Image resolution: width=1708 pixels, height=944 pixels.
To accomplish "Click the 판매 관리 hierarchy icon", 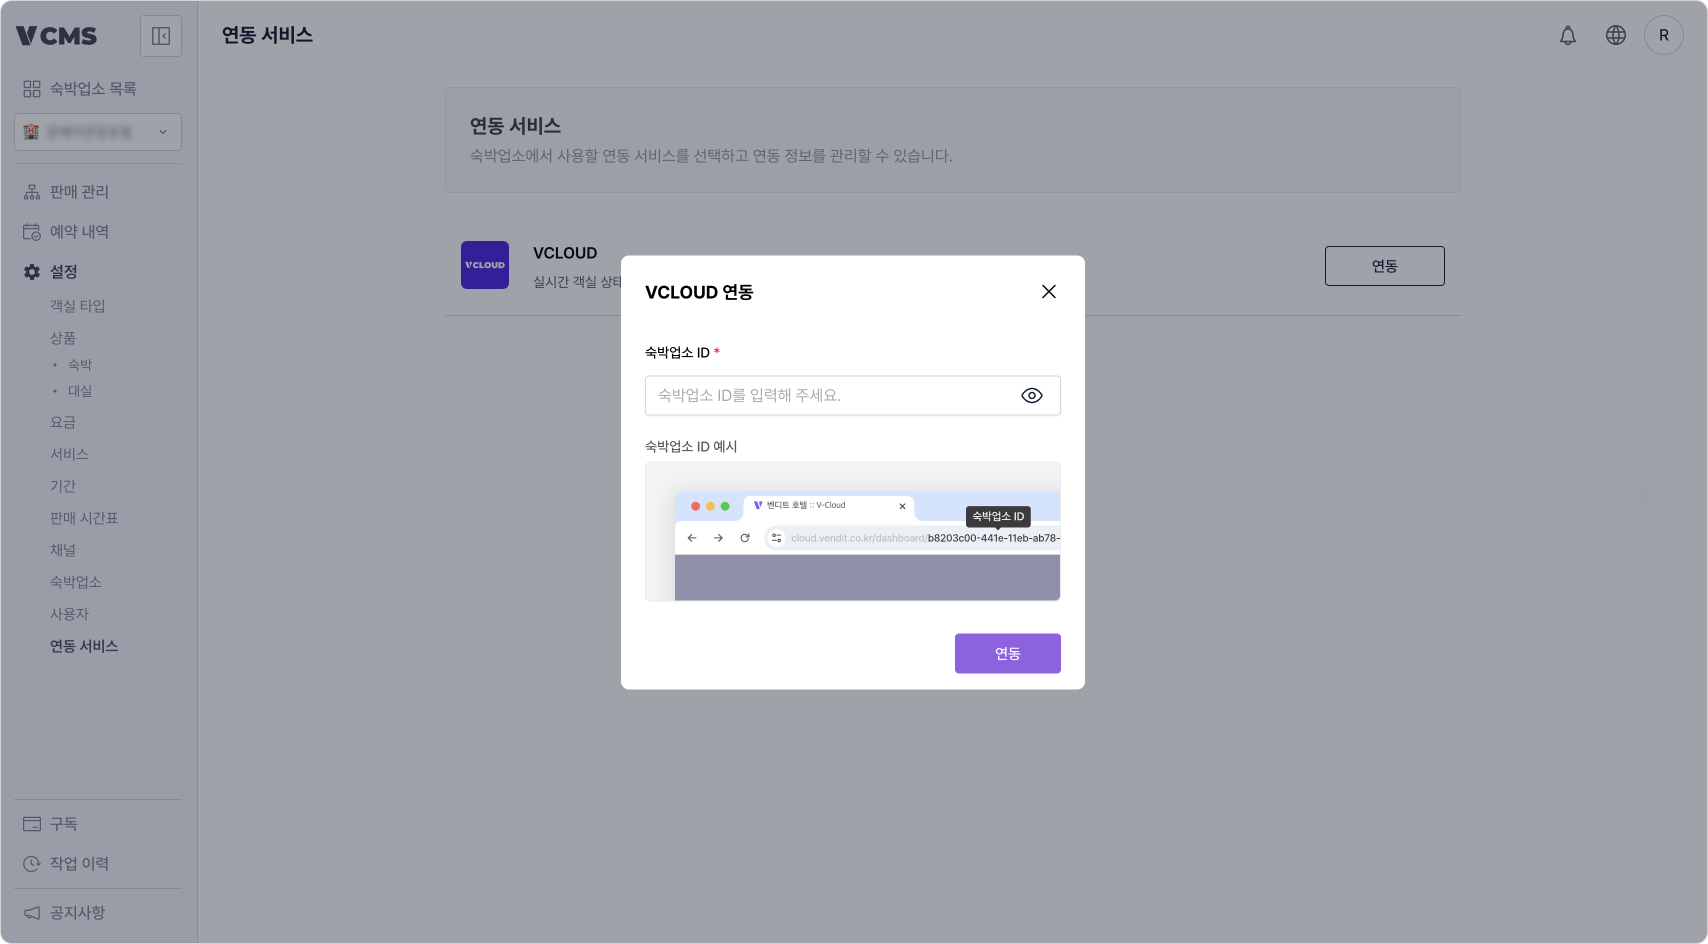I will click(30, 191).
